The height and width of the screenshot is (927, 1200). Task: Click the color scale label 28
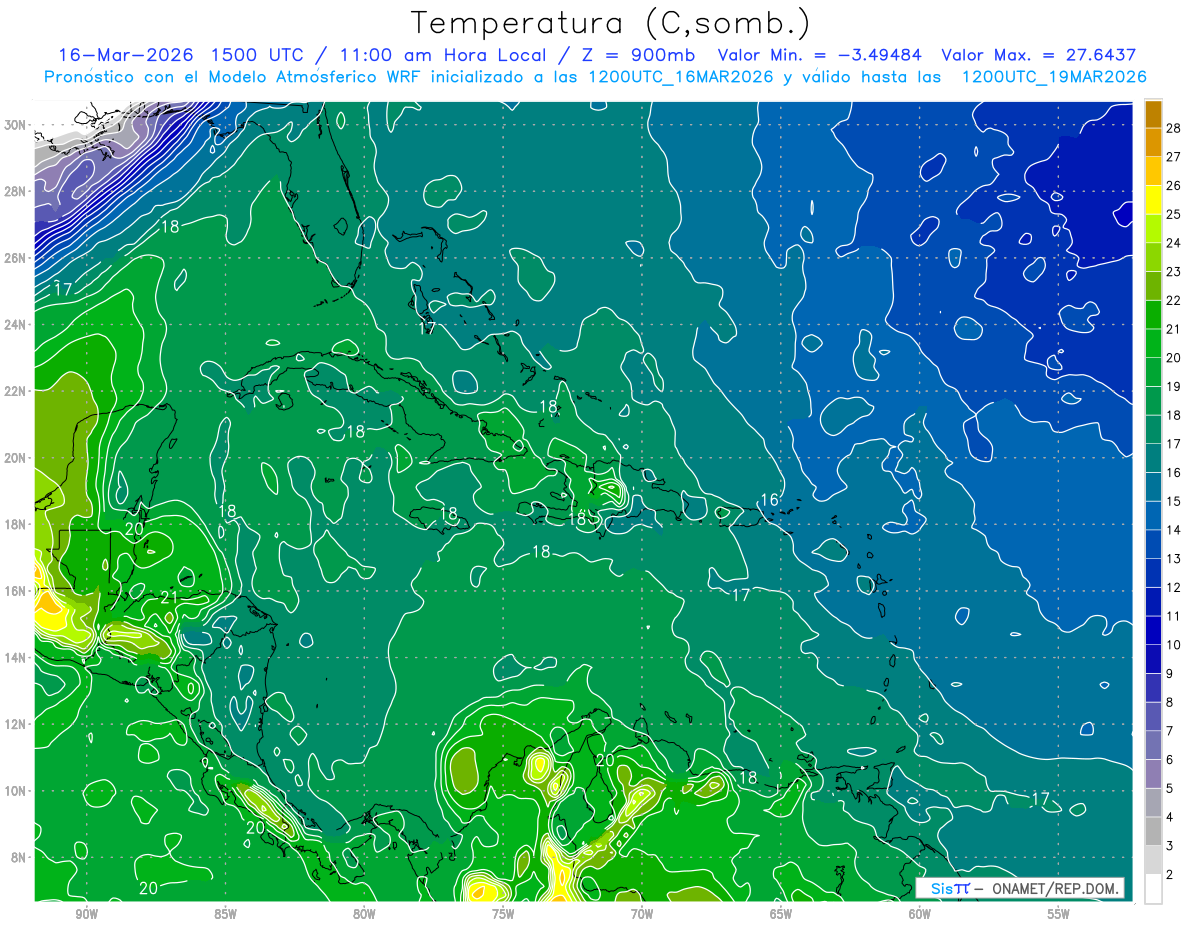[x=1173, y=128]
